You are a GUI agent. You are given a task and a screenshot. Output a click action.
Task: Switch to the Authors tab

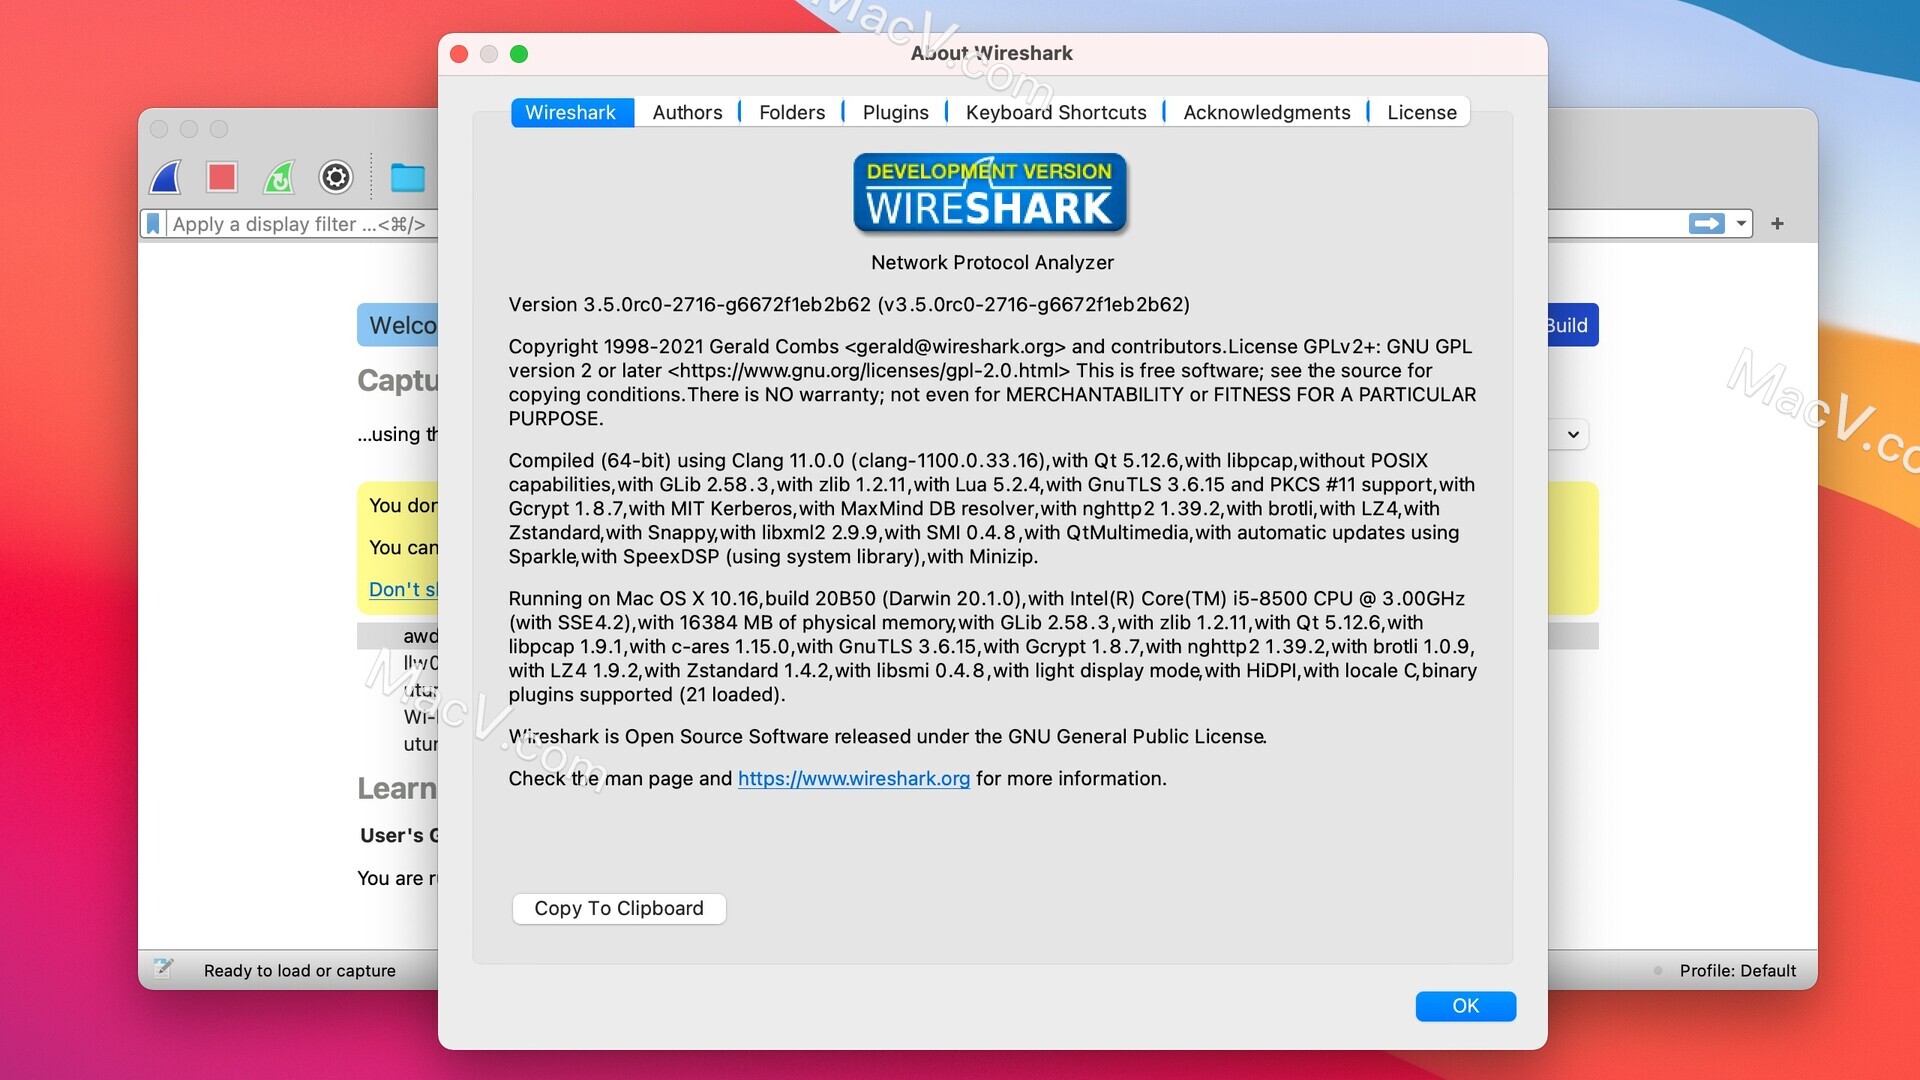[x=687, y=112]
